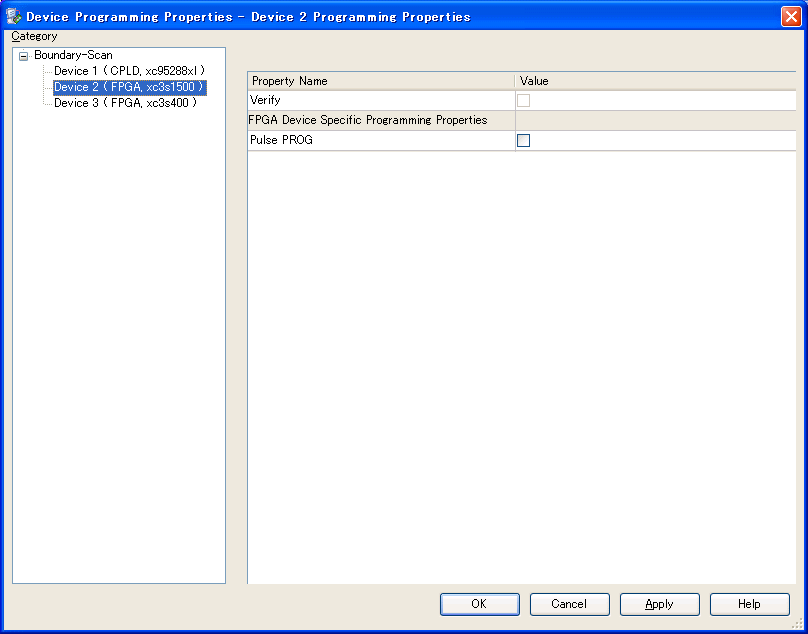The image size is (808, 634).
Task: Click the Property Name column header
Action: pyautogui.click(x=380, y=81)
